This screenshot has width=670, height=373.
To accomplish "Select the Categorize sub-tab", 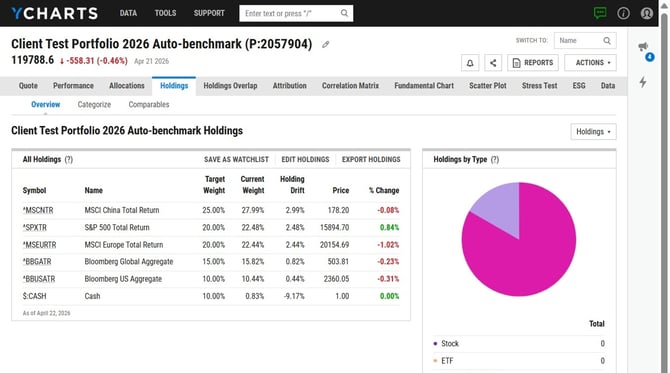I will pos(94,105).
